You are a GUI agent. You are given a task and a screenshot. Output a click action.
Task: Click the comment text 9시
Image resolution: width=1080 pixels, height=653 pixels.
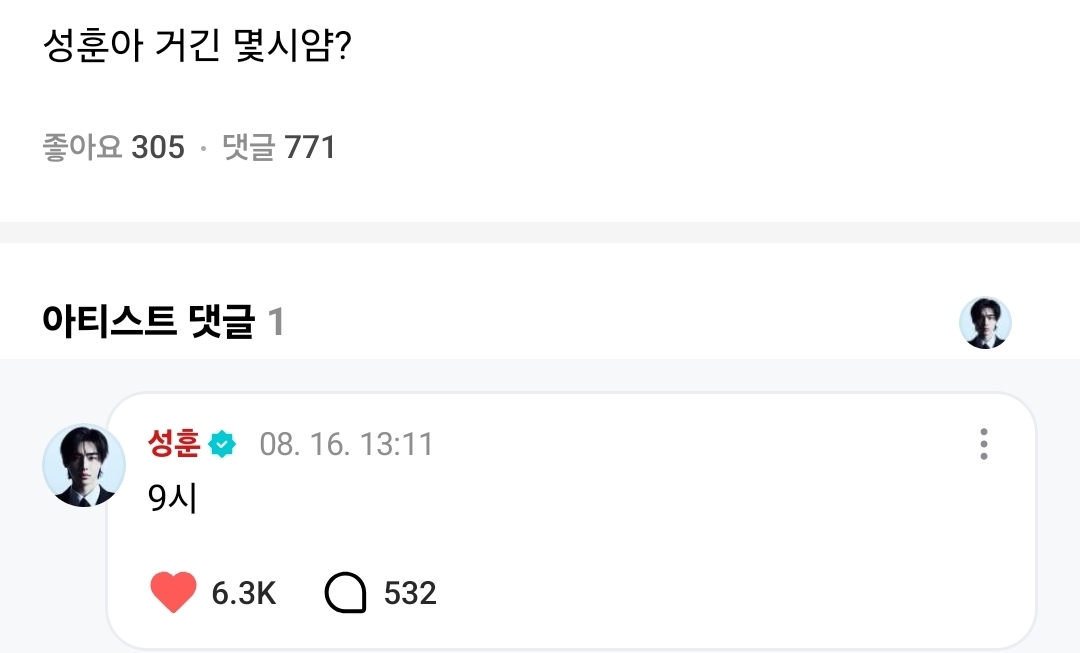click(x=172, y=499)
